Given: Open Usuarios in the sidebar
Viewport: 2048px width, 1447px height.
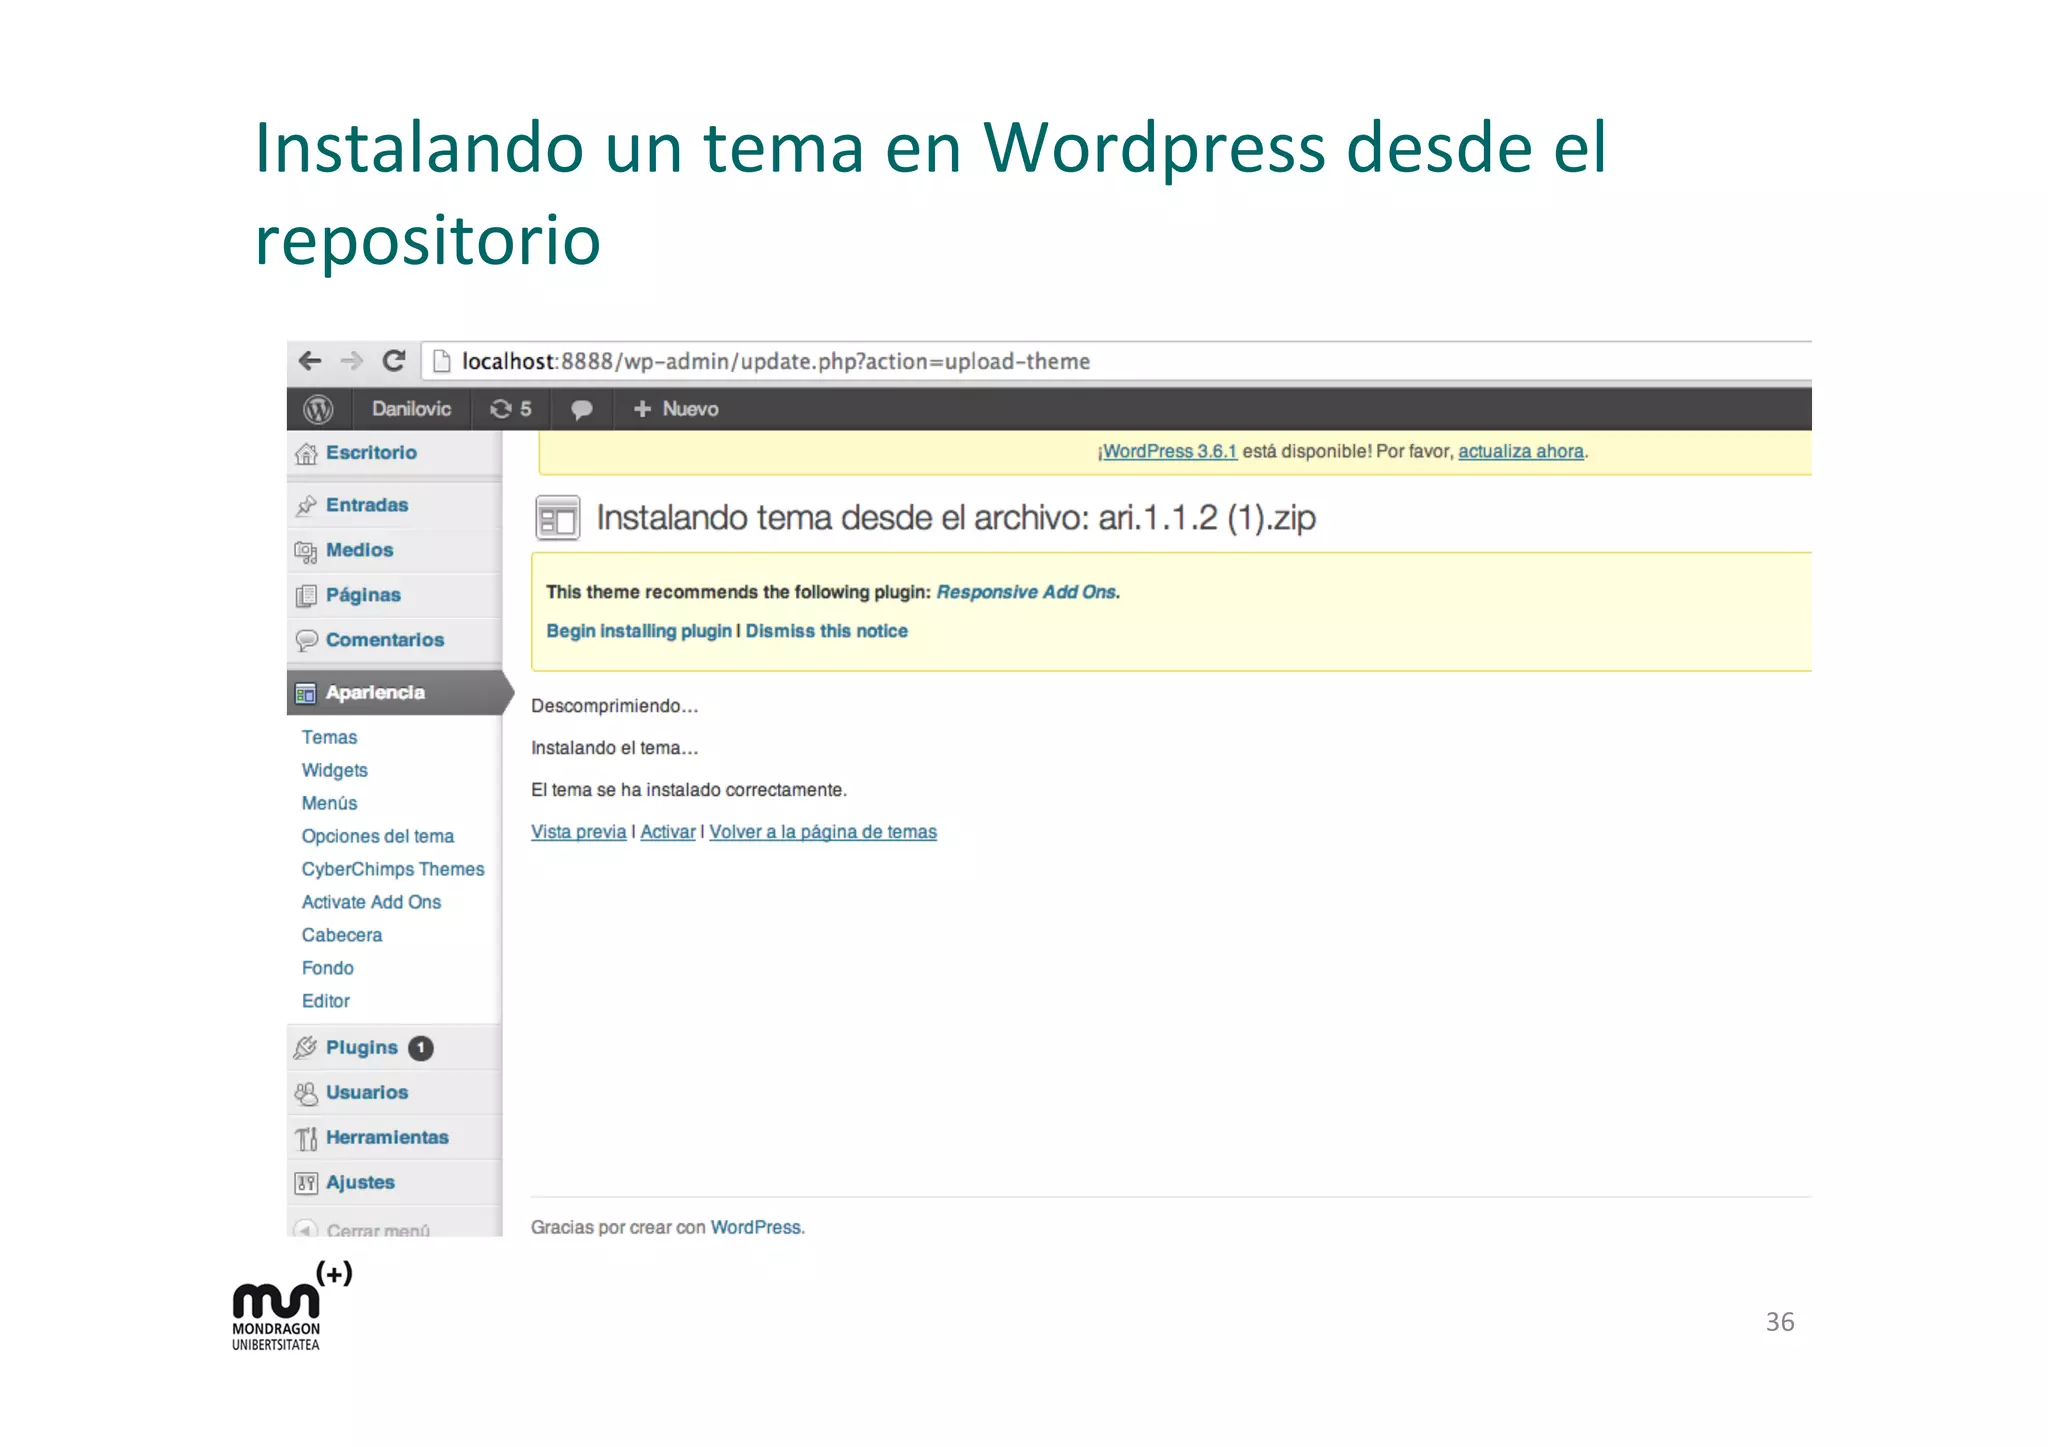Looking at the screenshot, I should point(367,1093).
